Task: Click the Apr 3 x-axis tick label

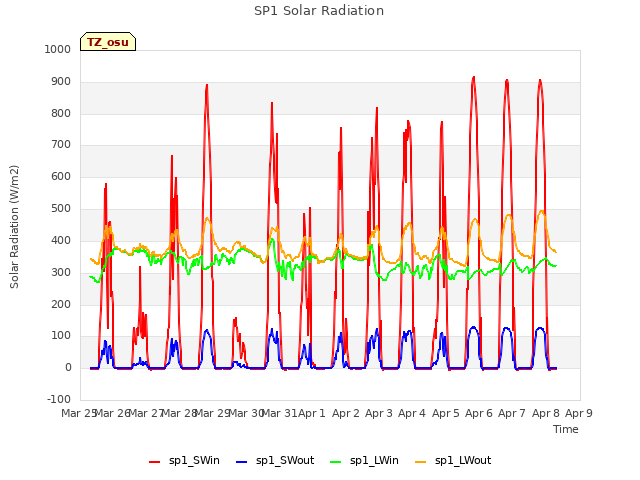Action: tap(379, 413)
